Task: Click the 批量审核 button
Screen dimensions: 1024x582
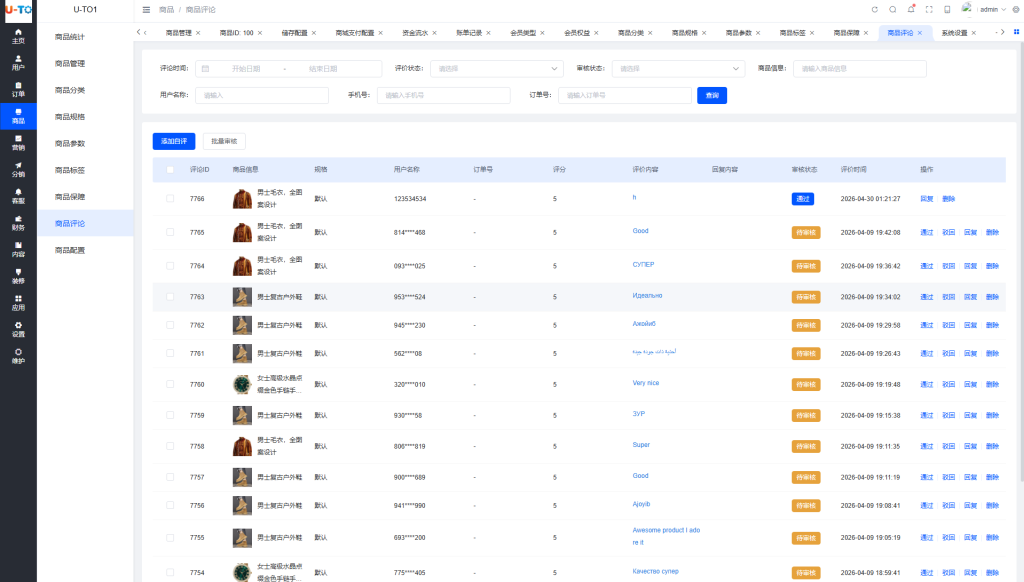Action: tap(224, 141)
